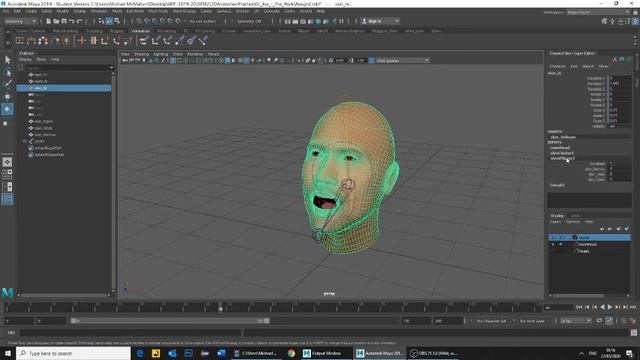Select defaultObjectSet in the Outliner

[x=49, y=155]
